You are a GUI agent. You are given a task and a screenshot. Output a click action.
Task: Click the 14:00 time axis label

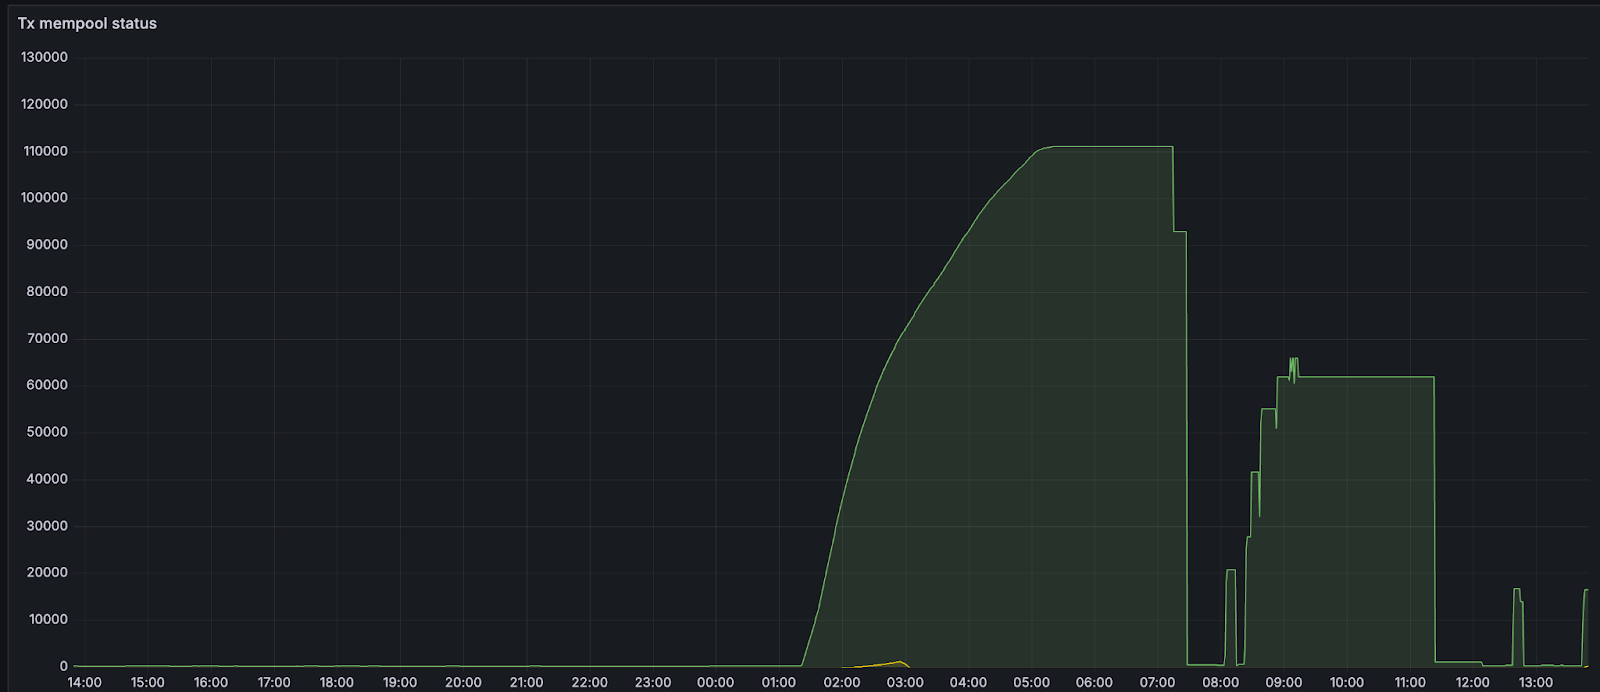[84, 682]
